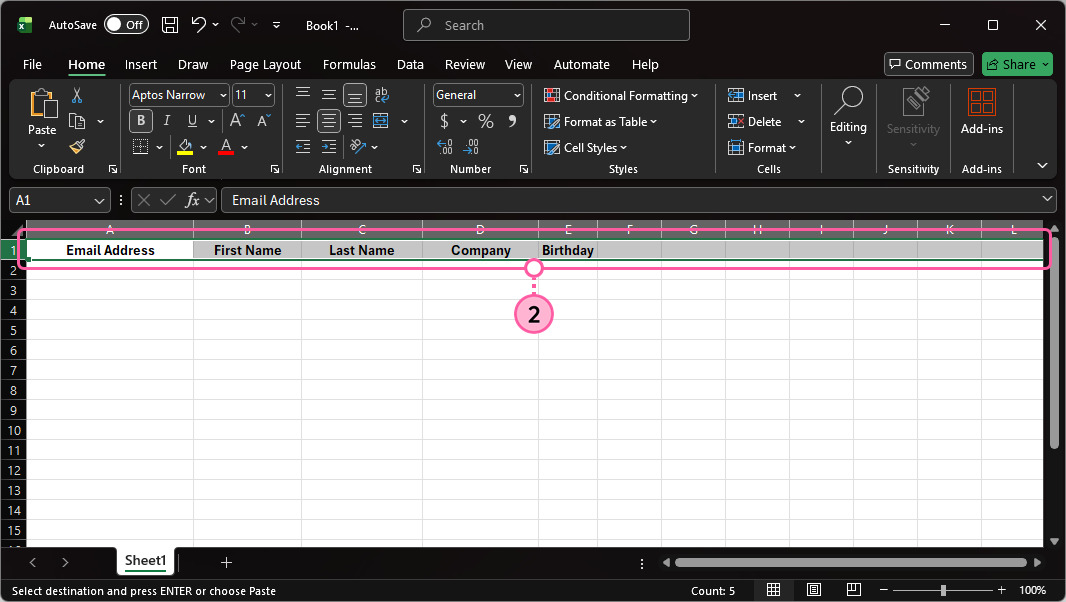Open the font name dropdown
1066x602 pixels.
[222, 95]
